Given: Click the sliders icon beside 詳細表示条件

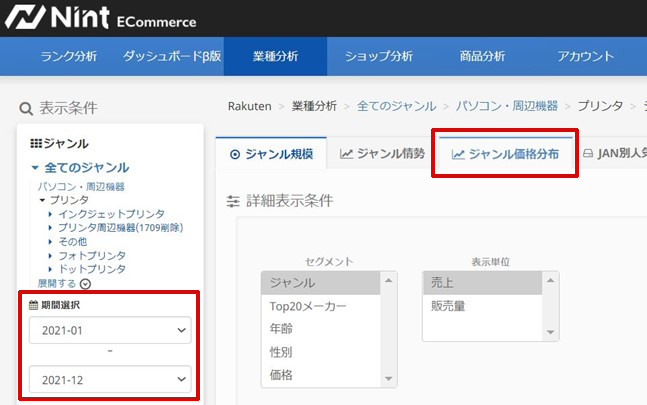Looking at the screenshot, I should 232,201.
